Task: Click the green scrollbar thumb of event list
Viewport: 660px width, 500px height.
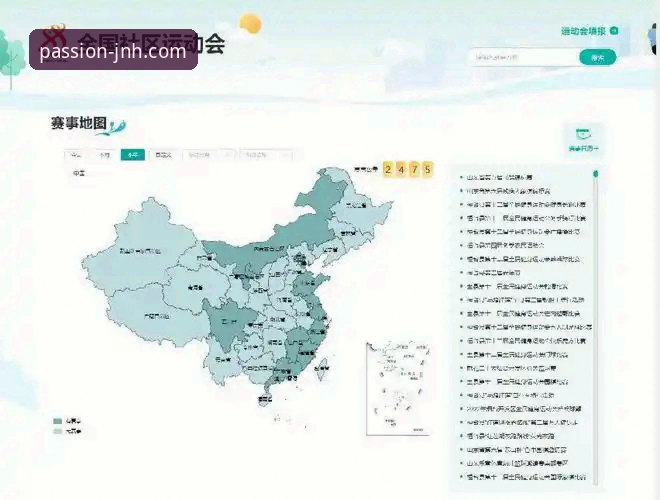Action: [596, 173]
